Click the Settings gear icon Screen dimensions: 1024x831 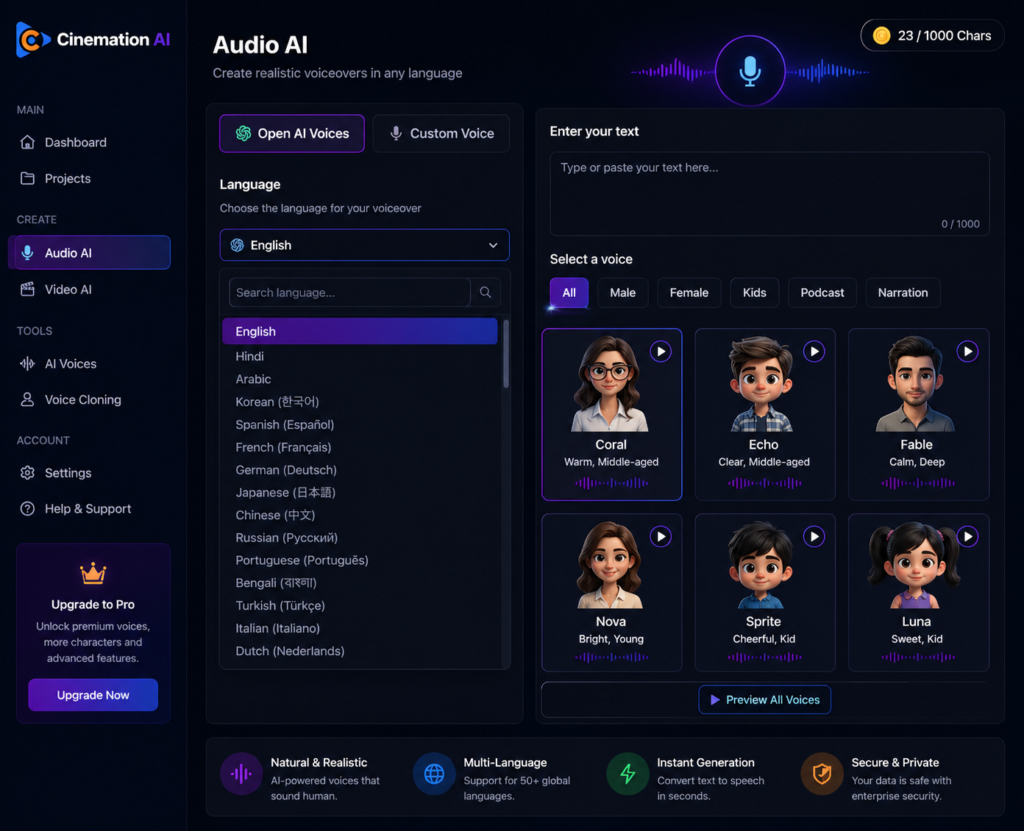click(27, 472)
